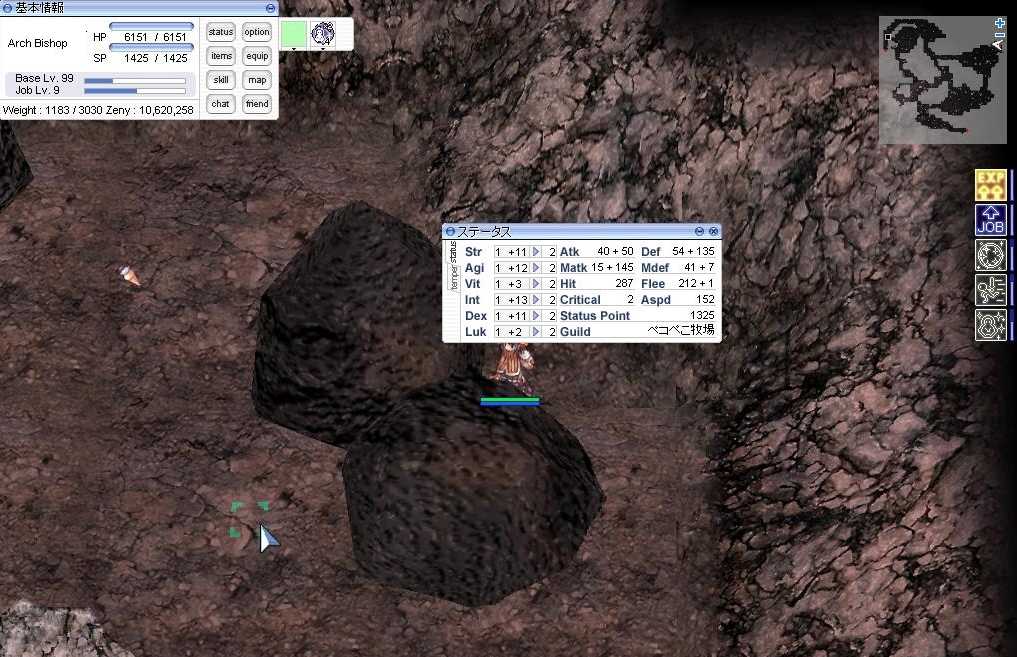Click the Hit value 287

coord(624,283)
